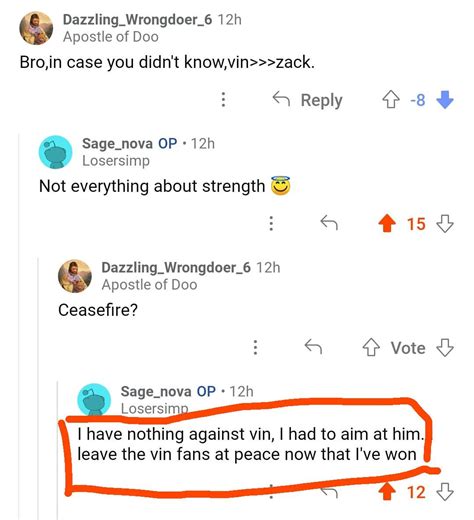Screen dimensions: 474x520
Task: Downvote the comment with 15 points
Action: tap(445, 223)
